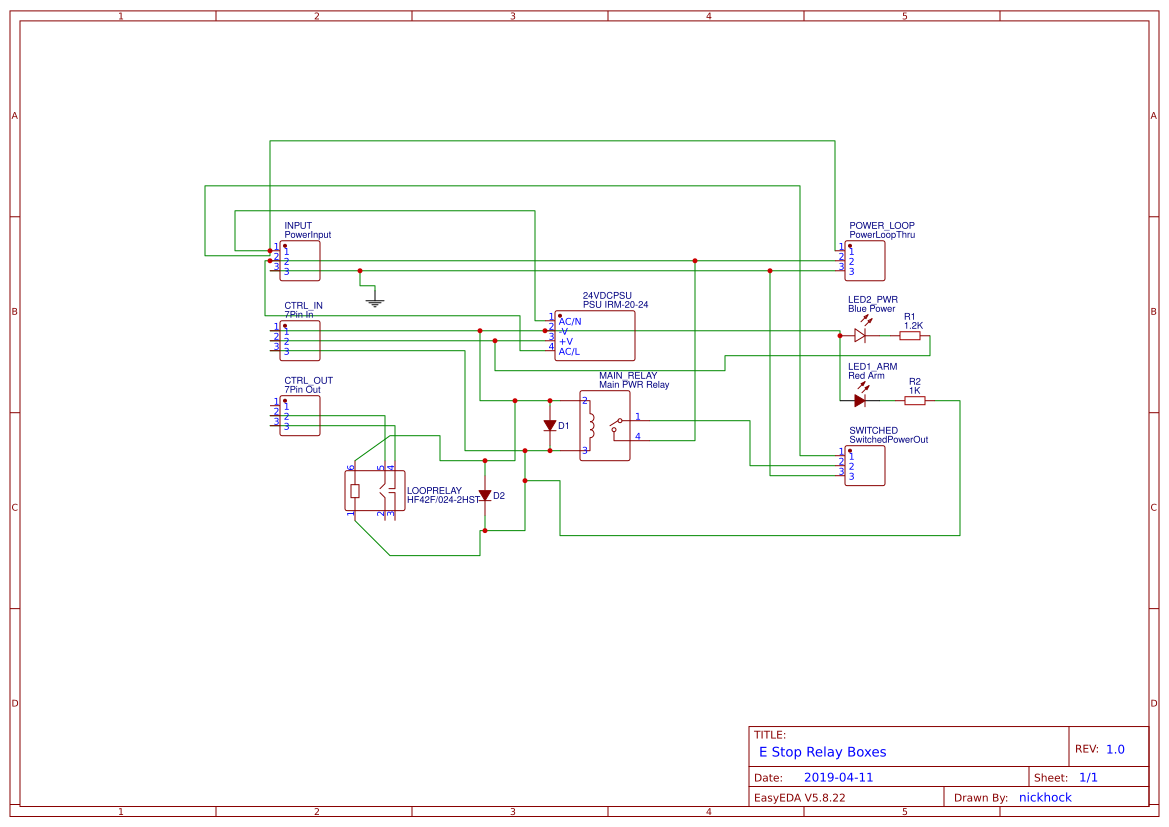The height and width of the screenshot is (827, 1169).
Task: Select the MAIN_RELAY Main PWR Relay symbol
Action: tap(605, 425)
